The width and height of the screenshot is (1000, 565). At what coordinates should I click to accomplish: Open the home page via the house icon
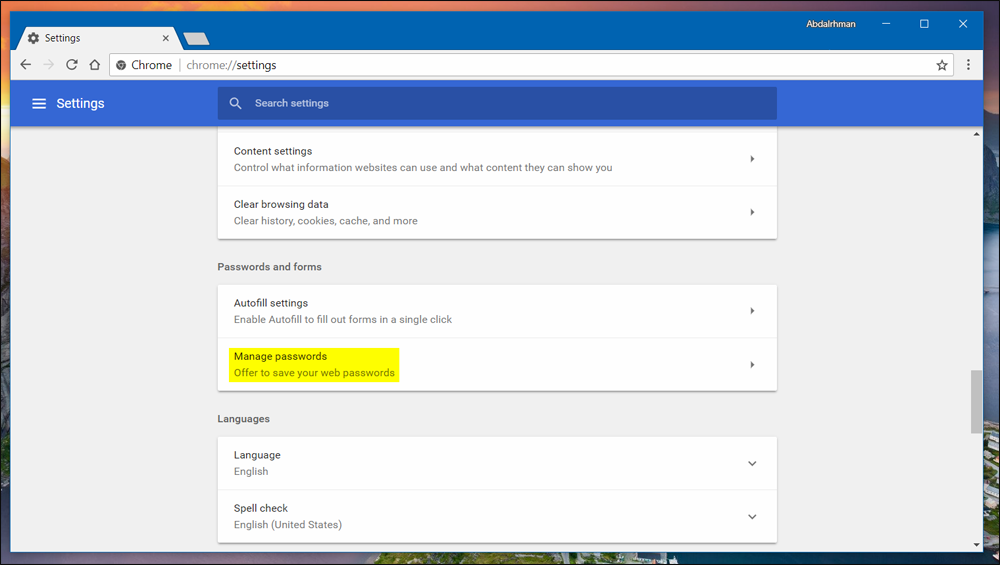[94, 64]
